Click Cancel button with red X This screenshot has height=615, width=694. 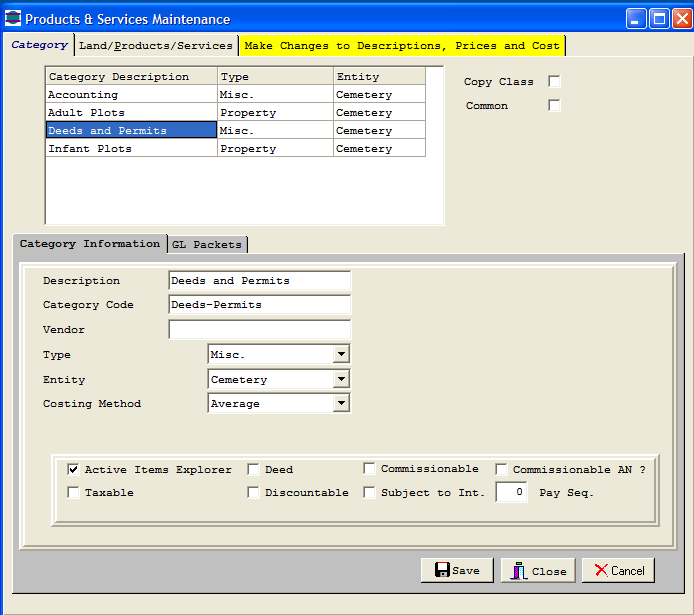point(618,570)
